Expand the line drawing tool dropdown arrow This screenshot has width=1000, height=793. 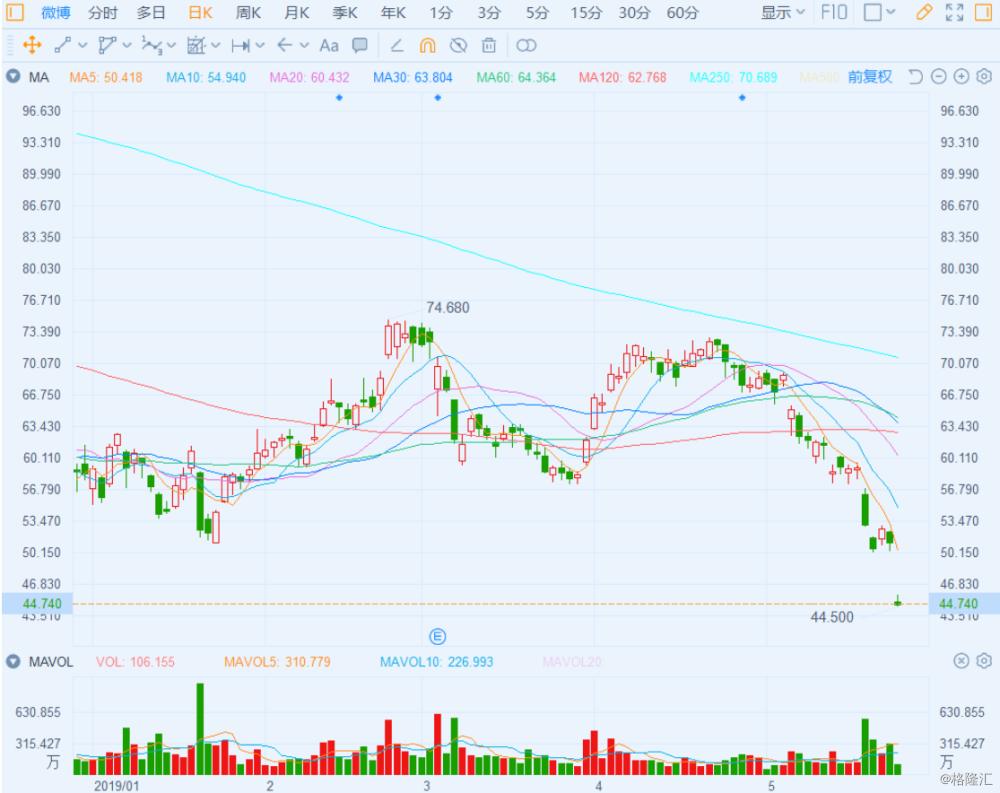[82, 45]
